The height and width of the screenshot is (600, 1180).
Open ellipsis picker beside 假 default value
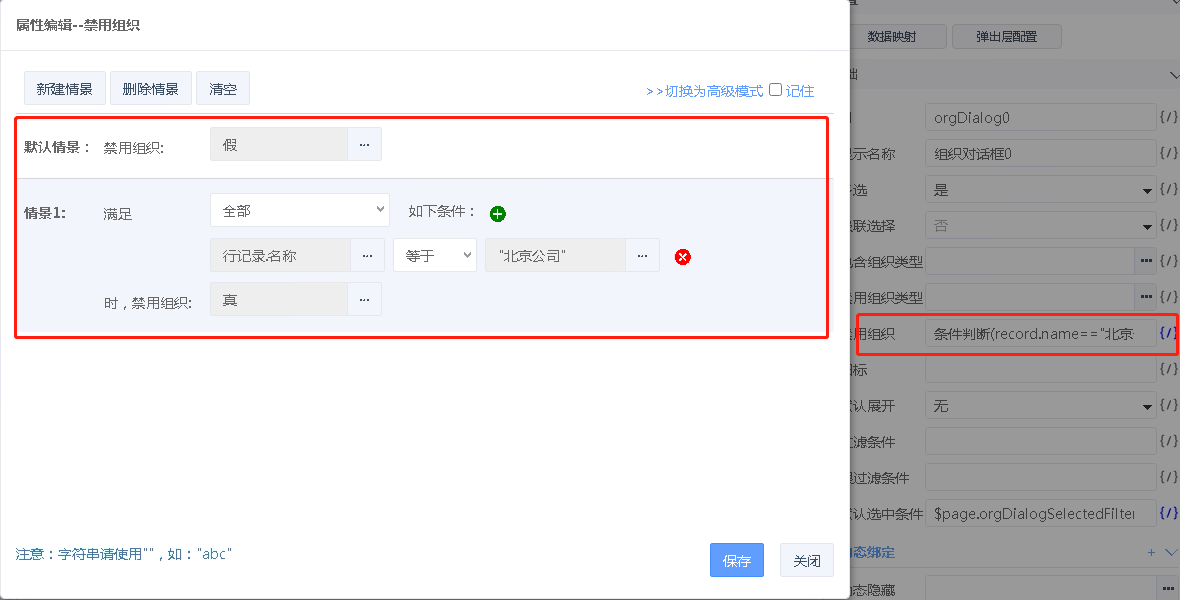pyautogui.click(x=364, y=144)
